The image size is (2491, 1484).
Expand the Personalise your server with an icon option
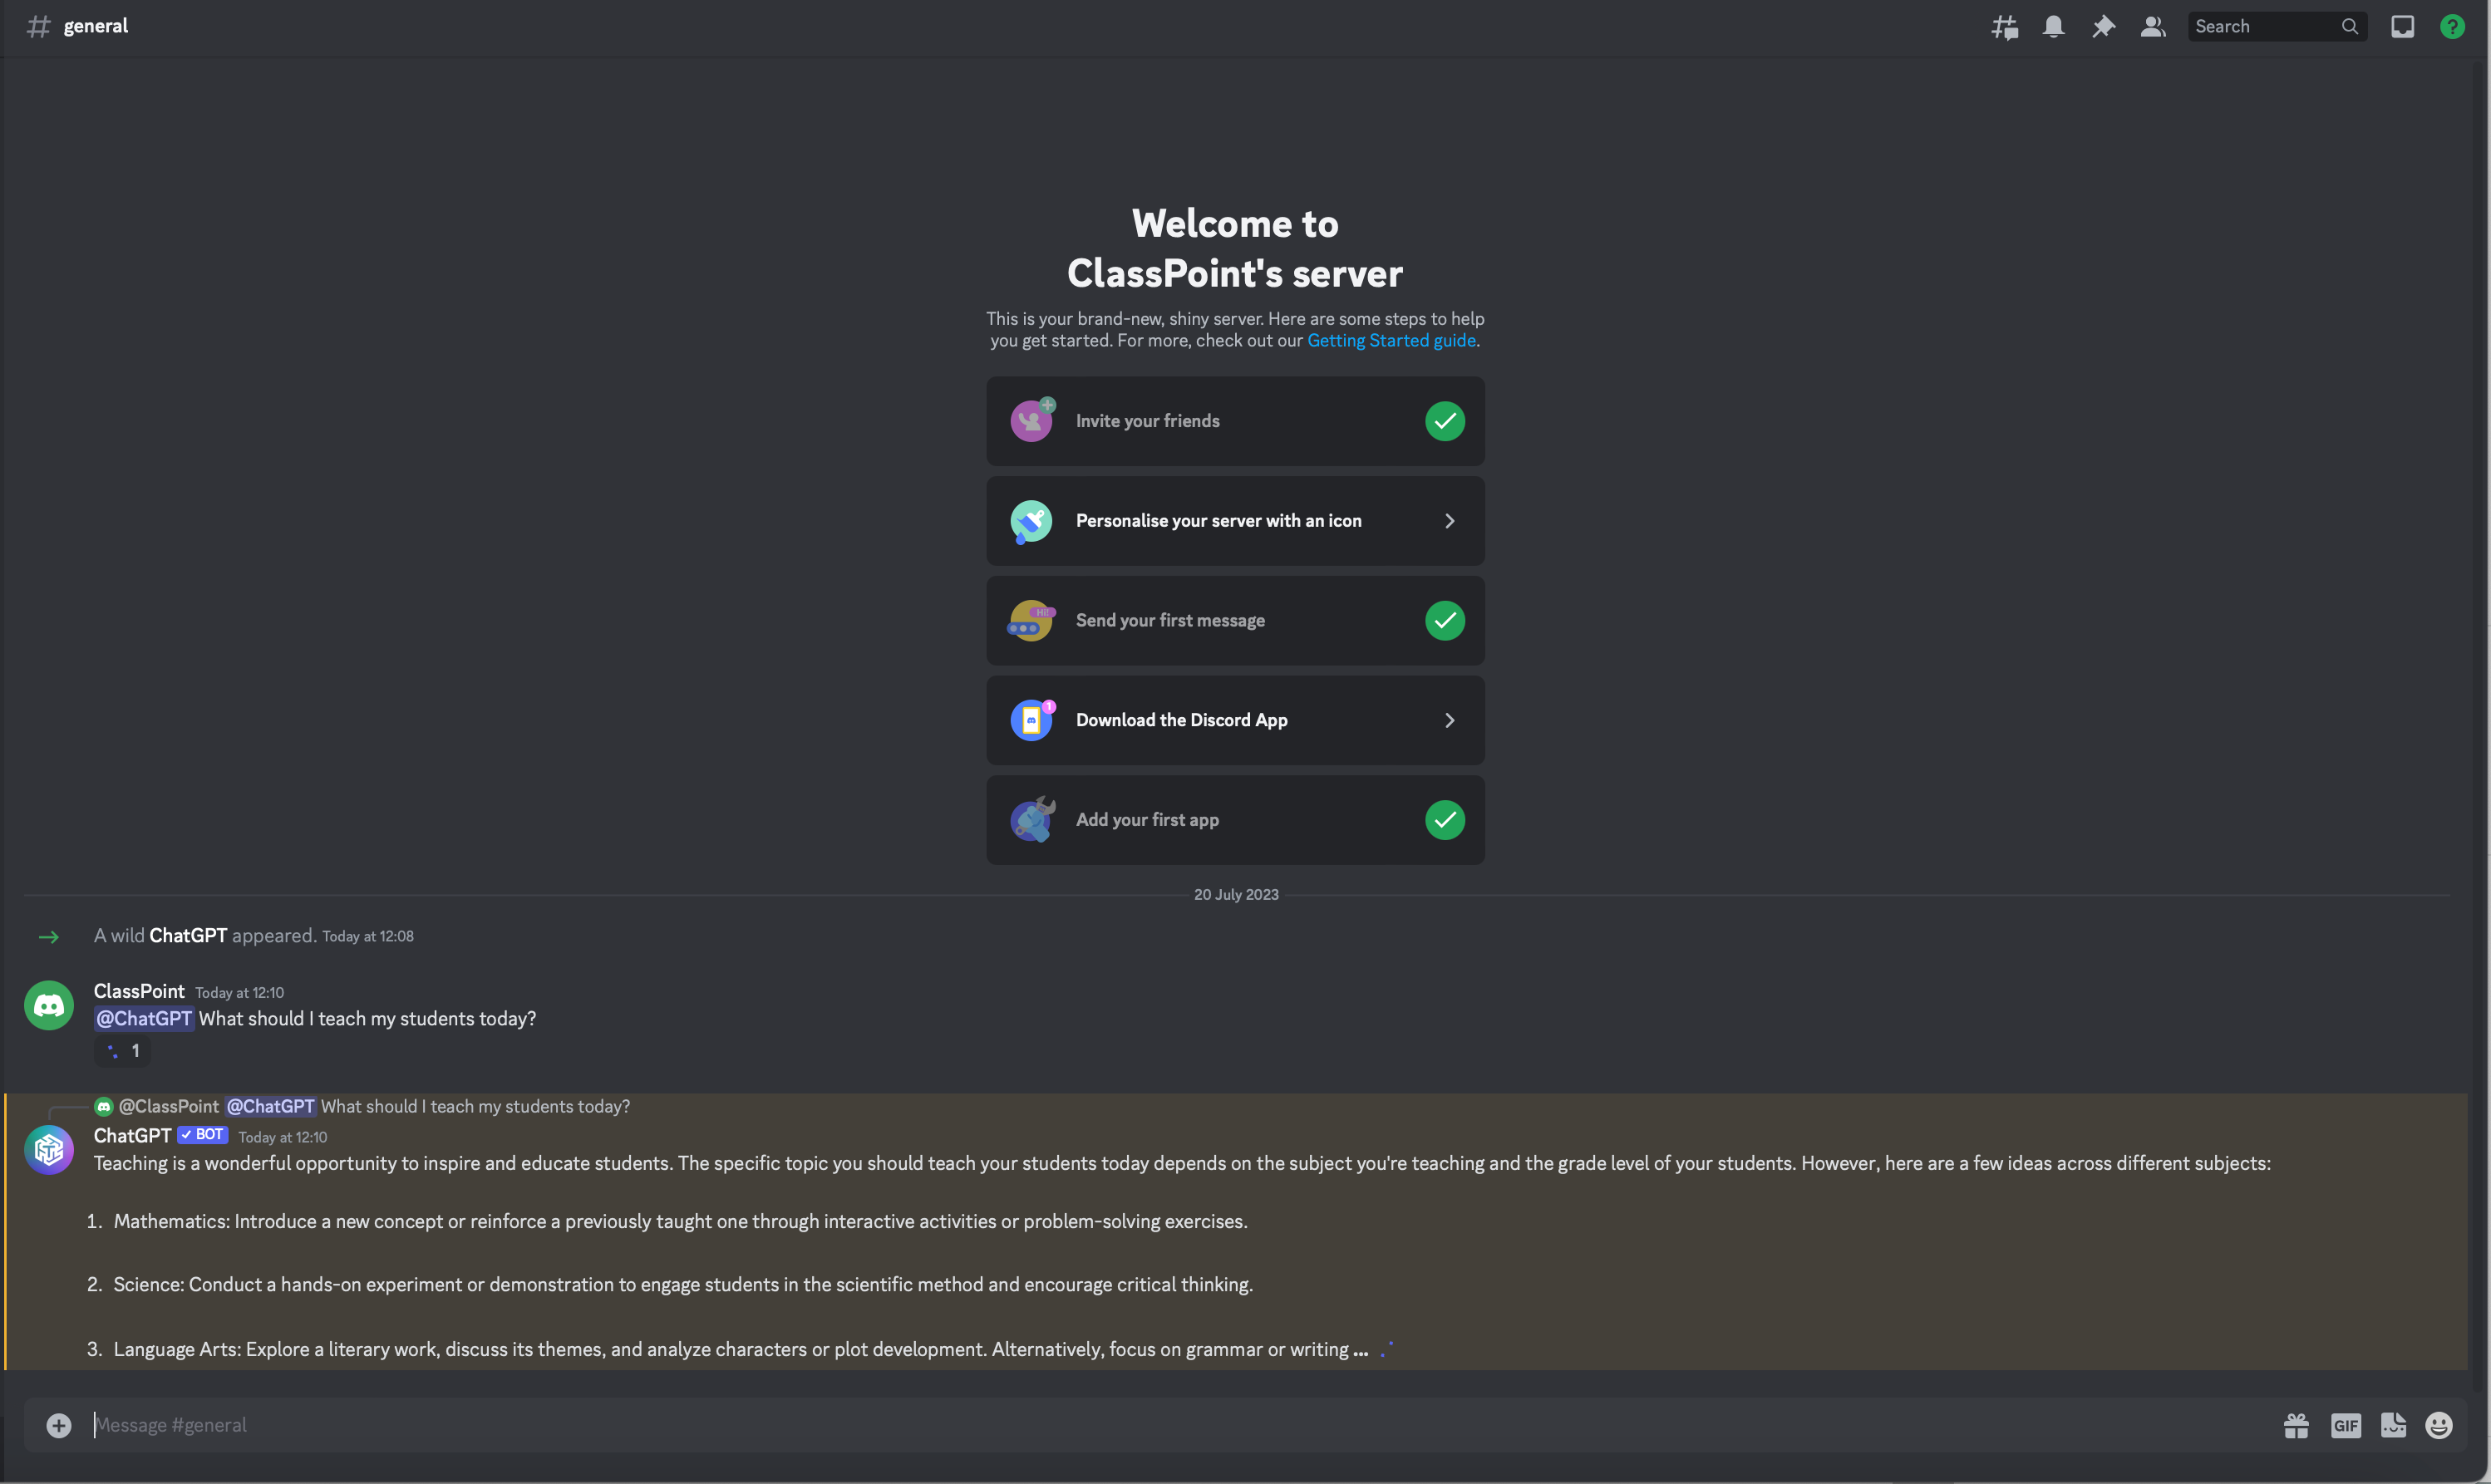point(1447,519)
